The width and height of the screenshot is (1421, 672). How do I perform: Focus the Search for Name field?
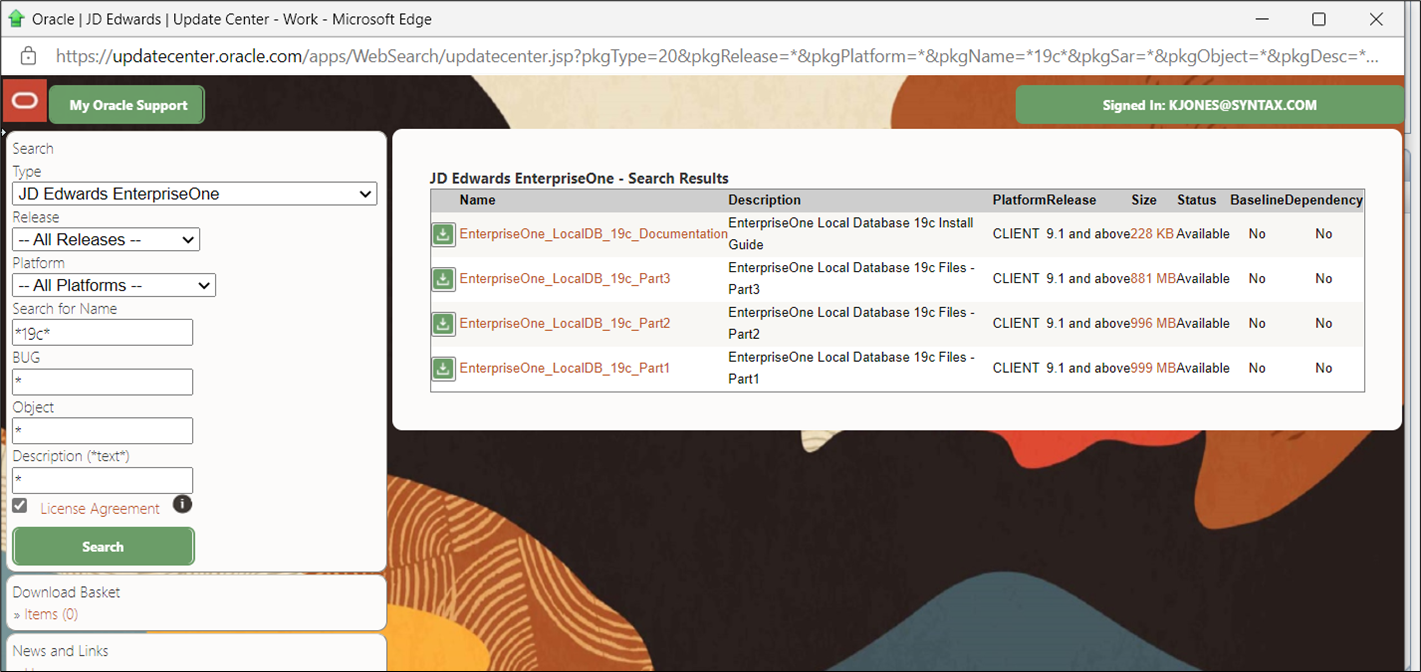(x=102, y=332)
